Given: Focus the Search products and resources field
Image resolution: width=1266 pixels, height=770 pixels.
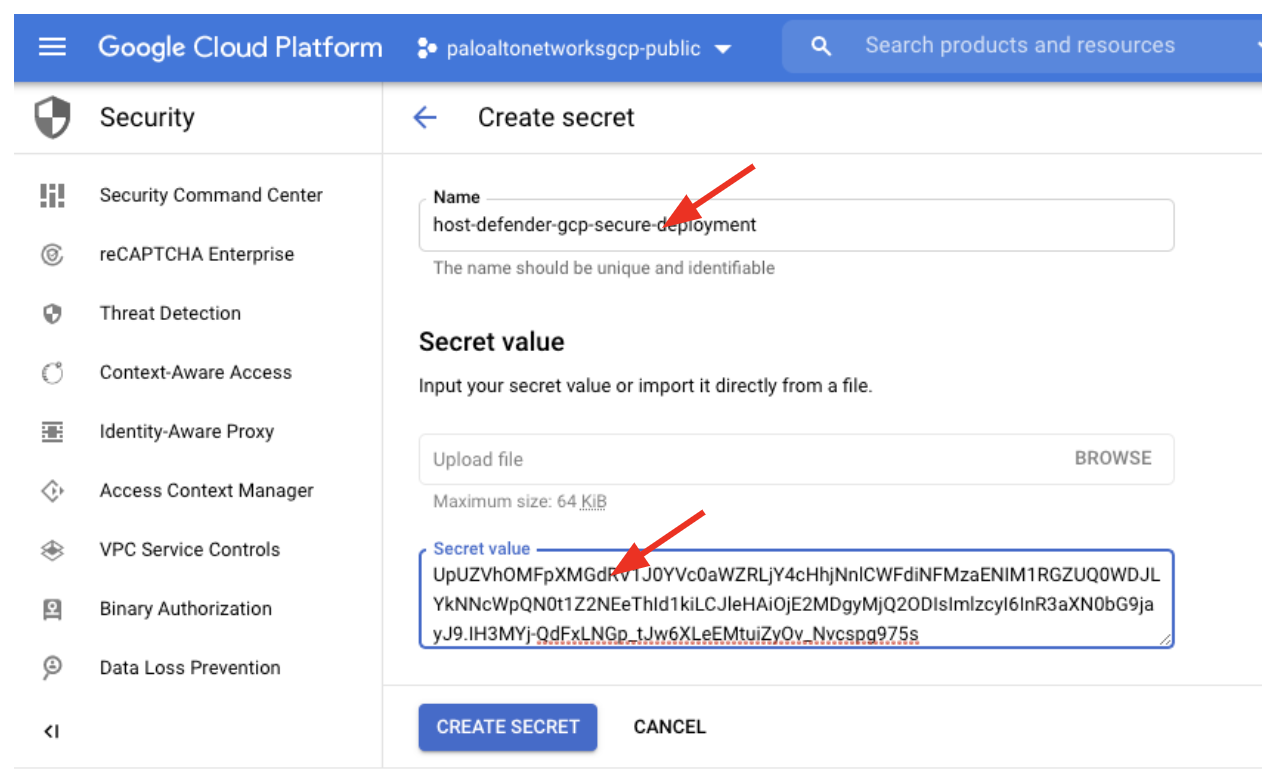Looking at the screenshot, I should pos(1019,46).
